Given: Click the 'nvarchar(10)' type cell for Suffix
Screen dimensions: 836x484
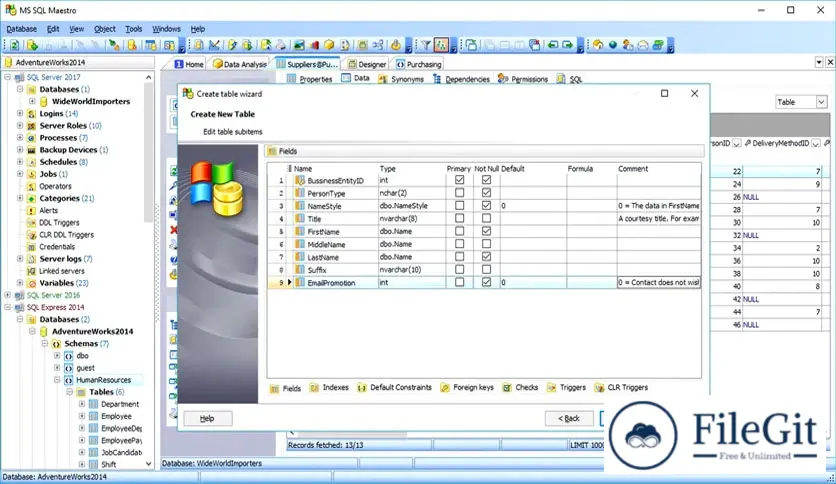Looking at the screenshot, I should click(412, 270).
